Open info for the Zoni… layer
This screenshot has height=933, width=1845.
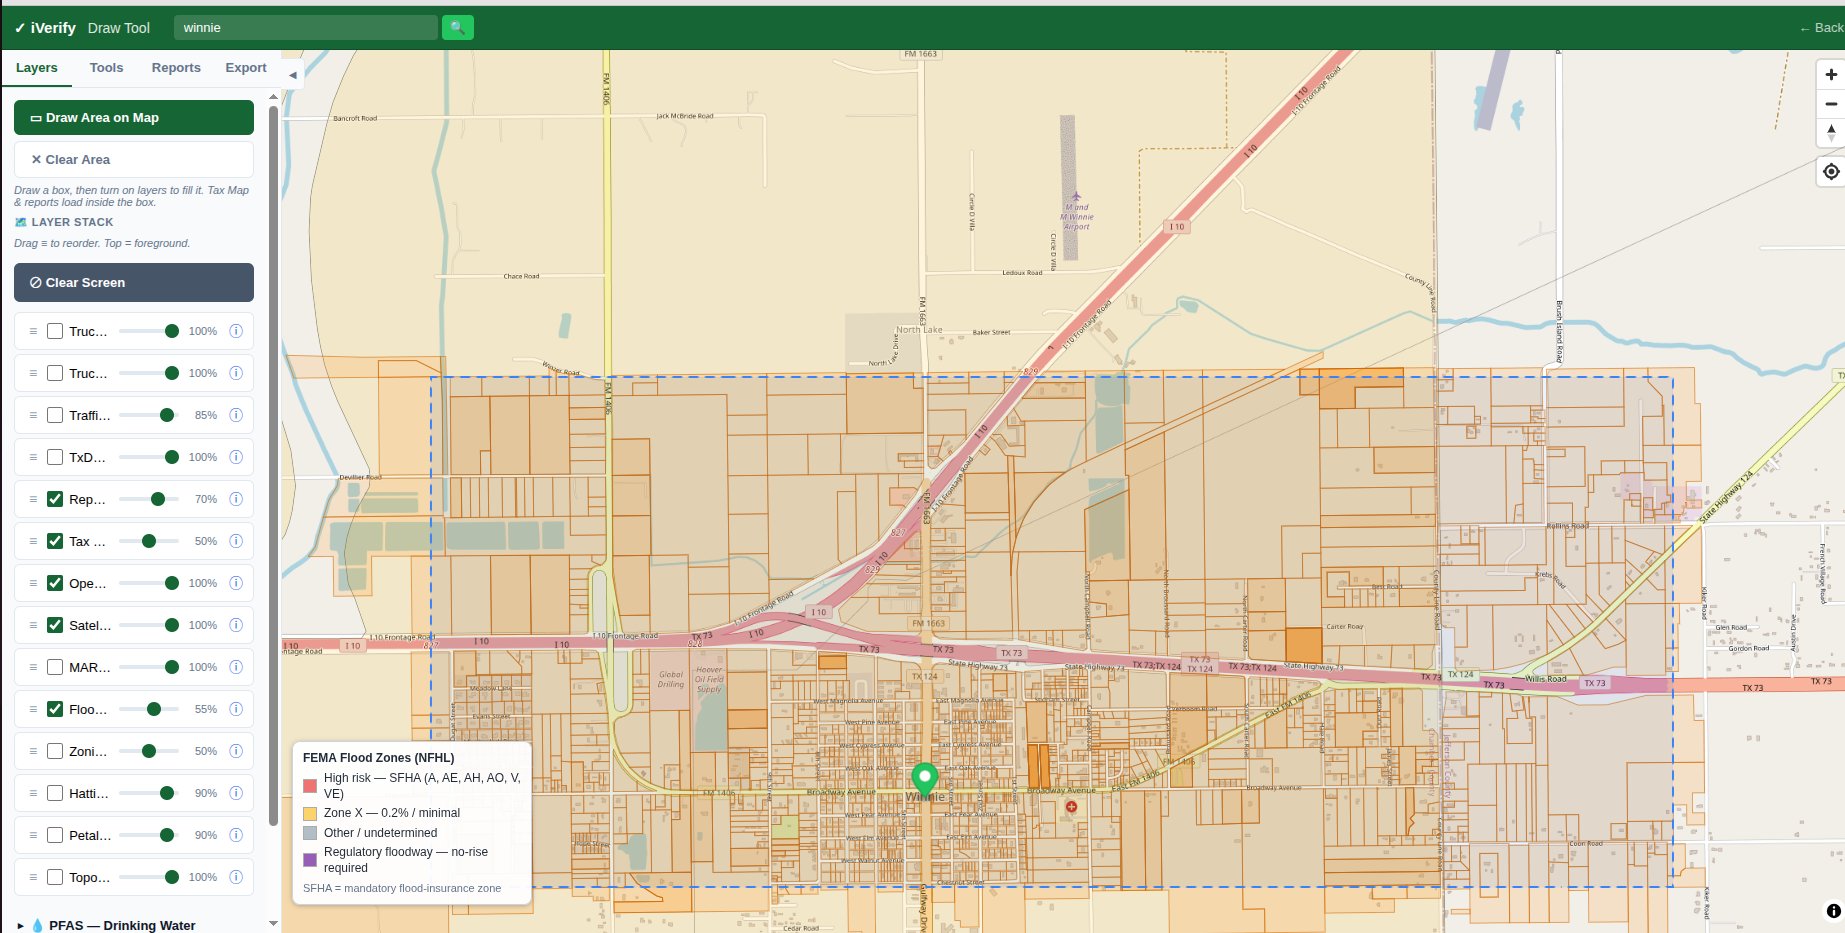coord(236,751)
